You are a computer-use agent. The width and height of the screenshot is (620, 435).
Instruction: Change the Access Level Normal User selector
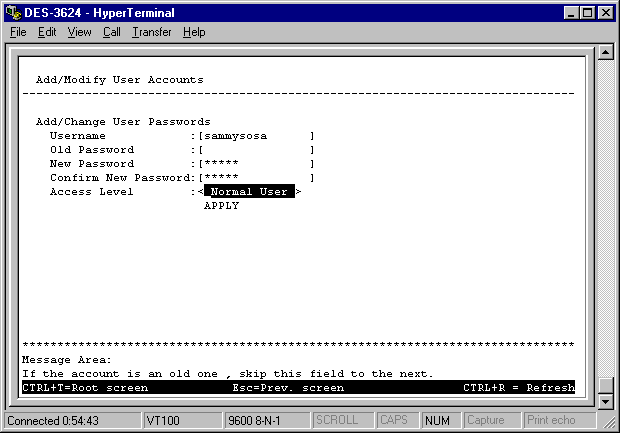[249, 192]
